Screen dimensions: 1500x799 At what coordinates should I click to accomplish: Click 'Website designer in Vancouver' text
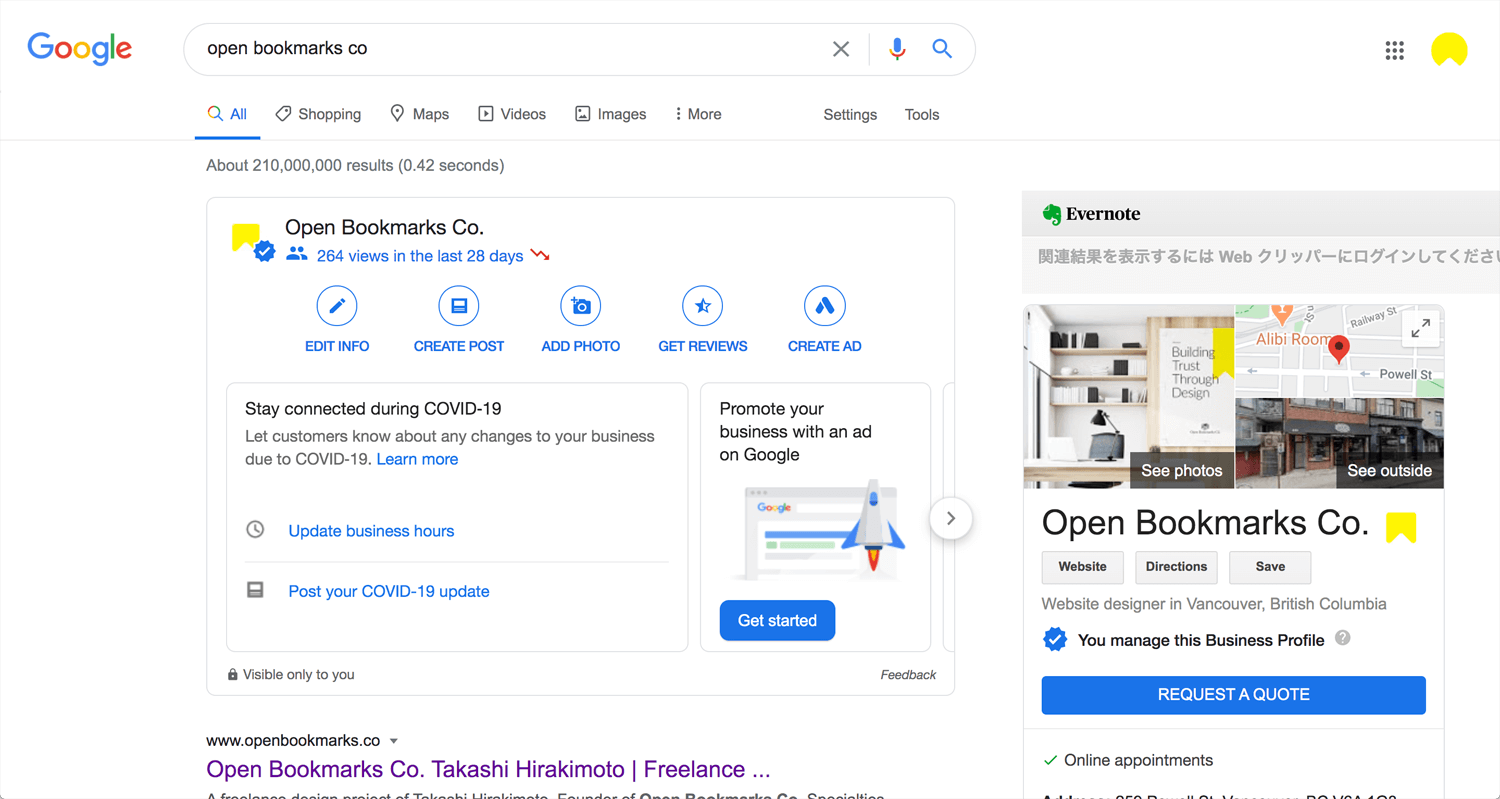point(1214,604)
